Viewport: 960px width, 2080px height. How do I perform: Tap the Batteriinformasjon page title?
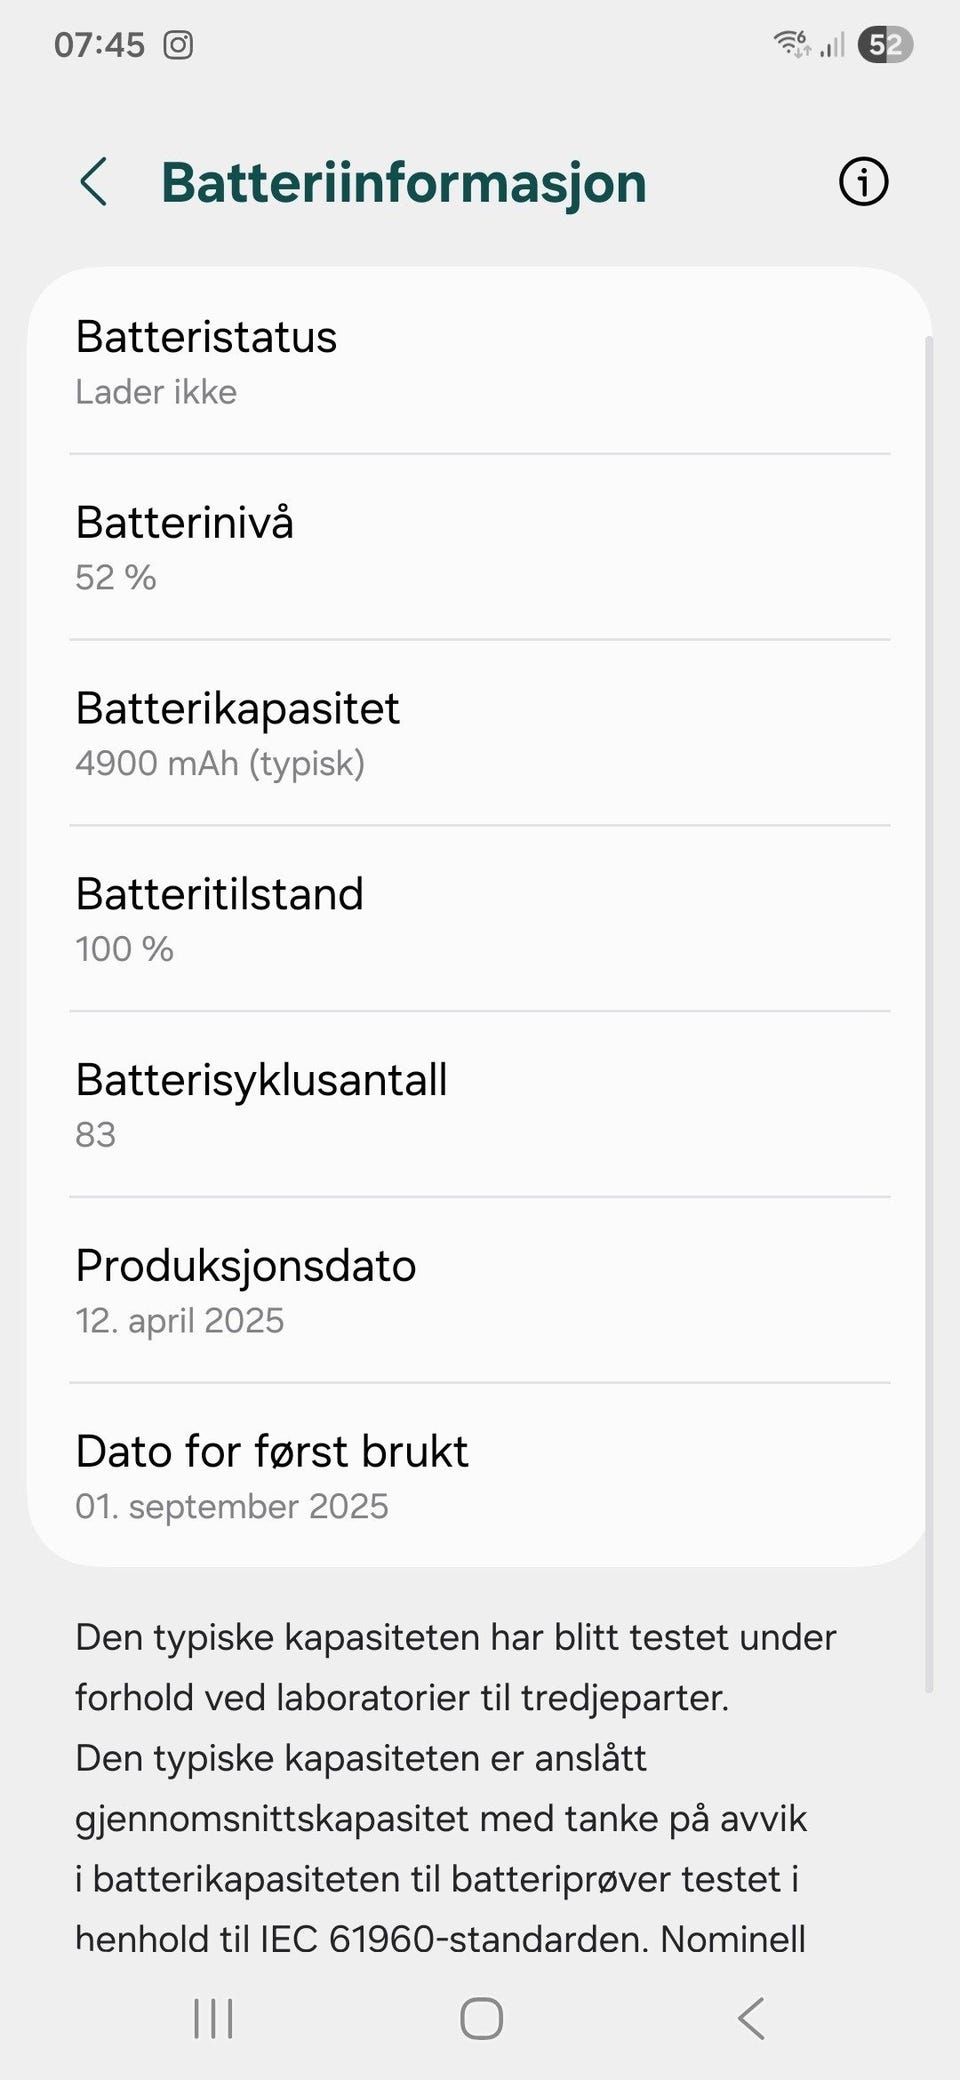404,183
